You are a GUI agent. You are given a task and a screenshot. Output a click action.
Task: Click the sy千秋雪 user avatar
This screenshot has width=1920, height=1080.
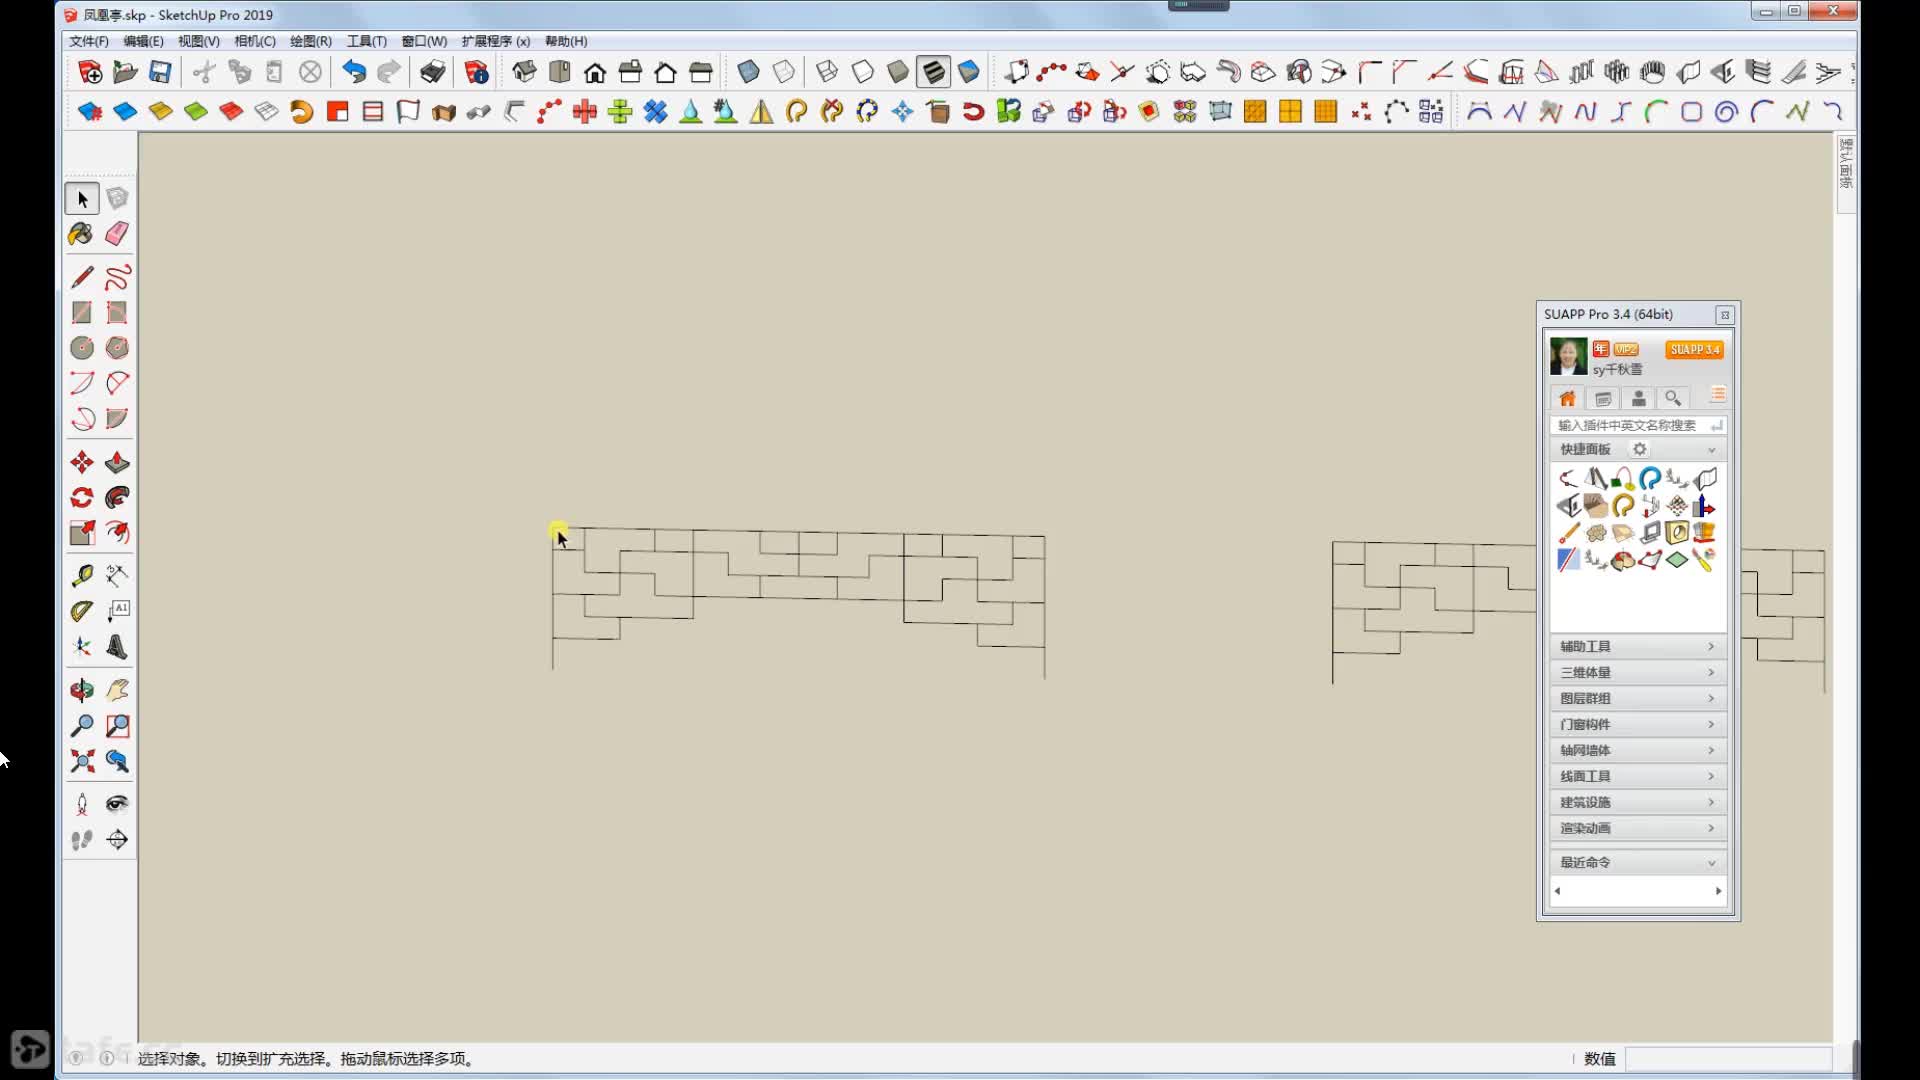tap(1568, 357)
